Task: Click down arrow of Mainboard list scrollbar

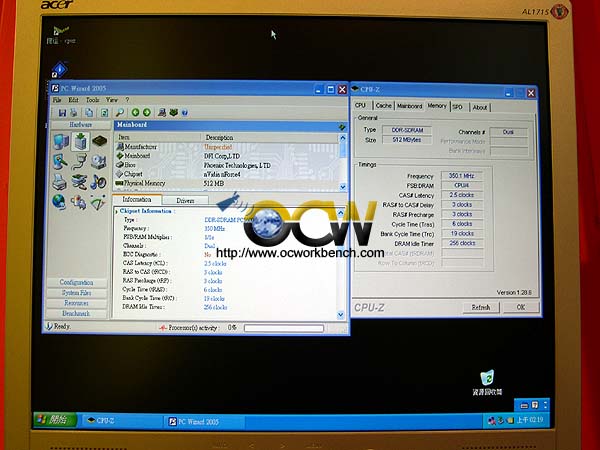Action: pyautogui.click(x=343, y=187)
